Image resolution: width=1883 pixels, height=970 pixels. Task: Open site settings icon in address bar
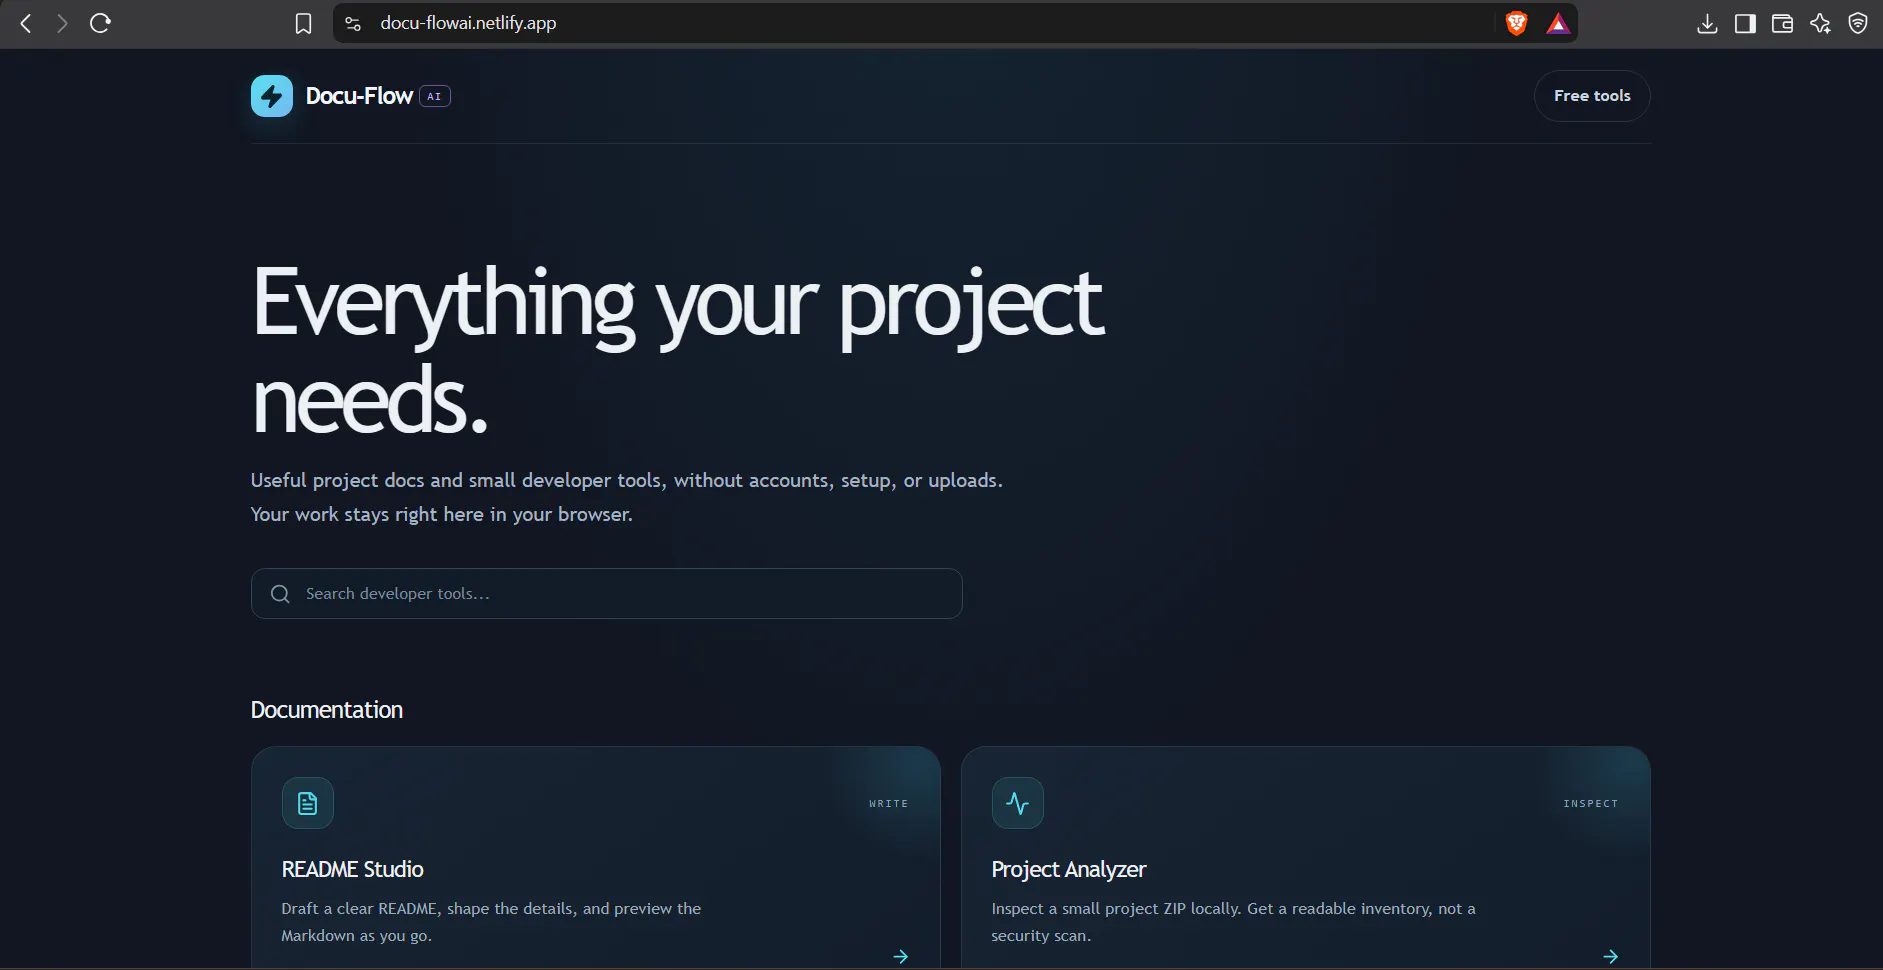coord(353,23)
